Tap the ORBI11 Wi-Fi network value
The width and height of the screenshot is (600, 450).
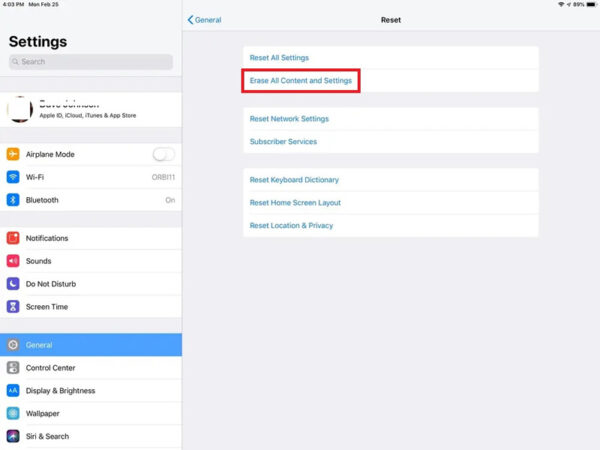click(x=163, y=177)
